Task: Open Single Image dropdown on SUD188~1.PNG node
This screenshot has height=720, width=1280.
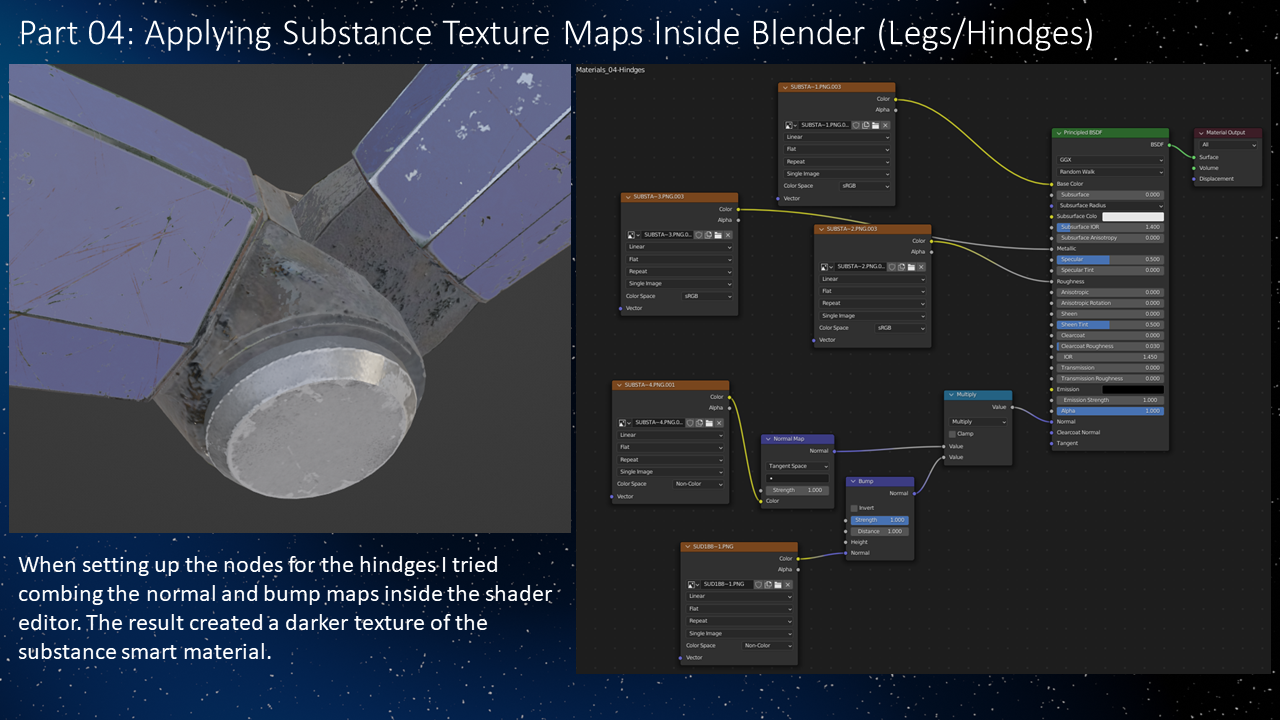Action: point(740,634)
